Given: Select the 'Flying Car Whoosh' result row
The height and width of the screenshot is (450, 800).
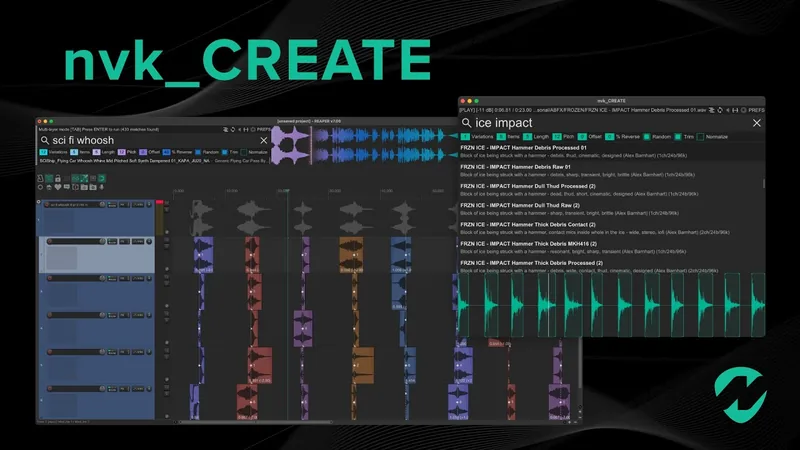Looking at the screenshot, I should (153, 161).
